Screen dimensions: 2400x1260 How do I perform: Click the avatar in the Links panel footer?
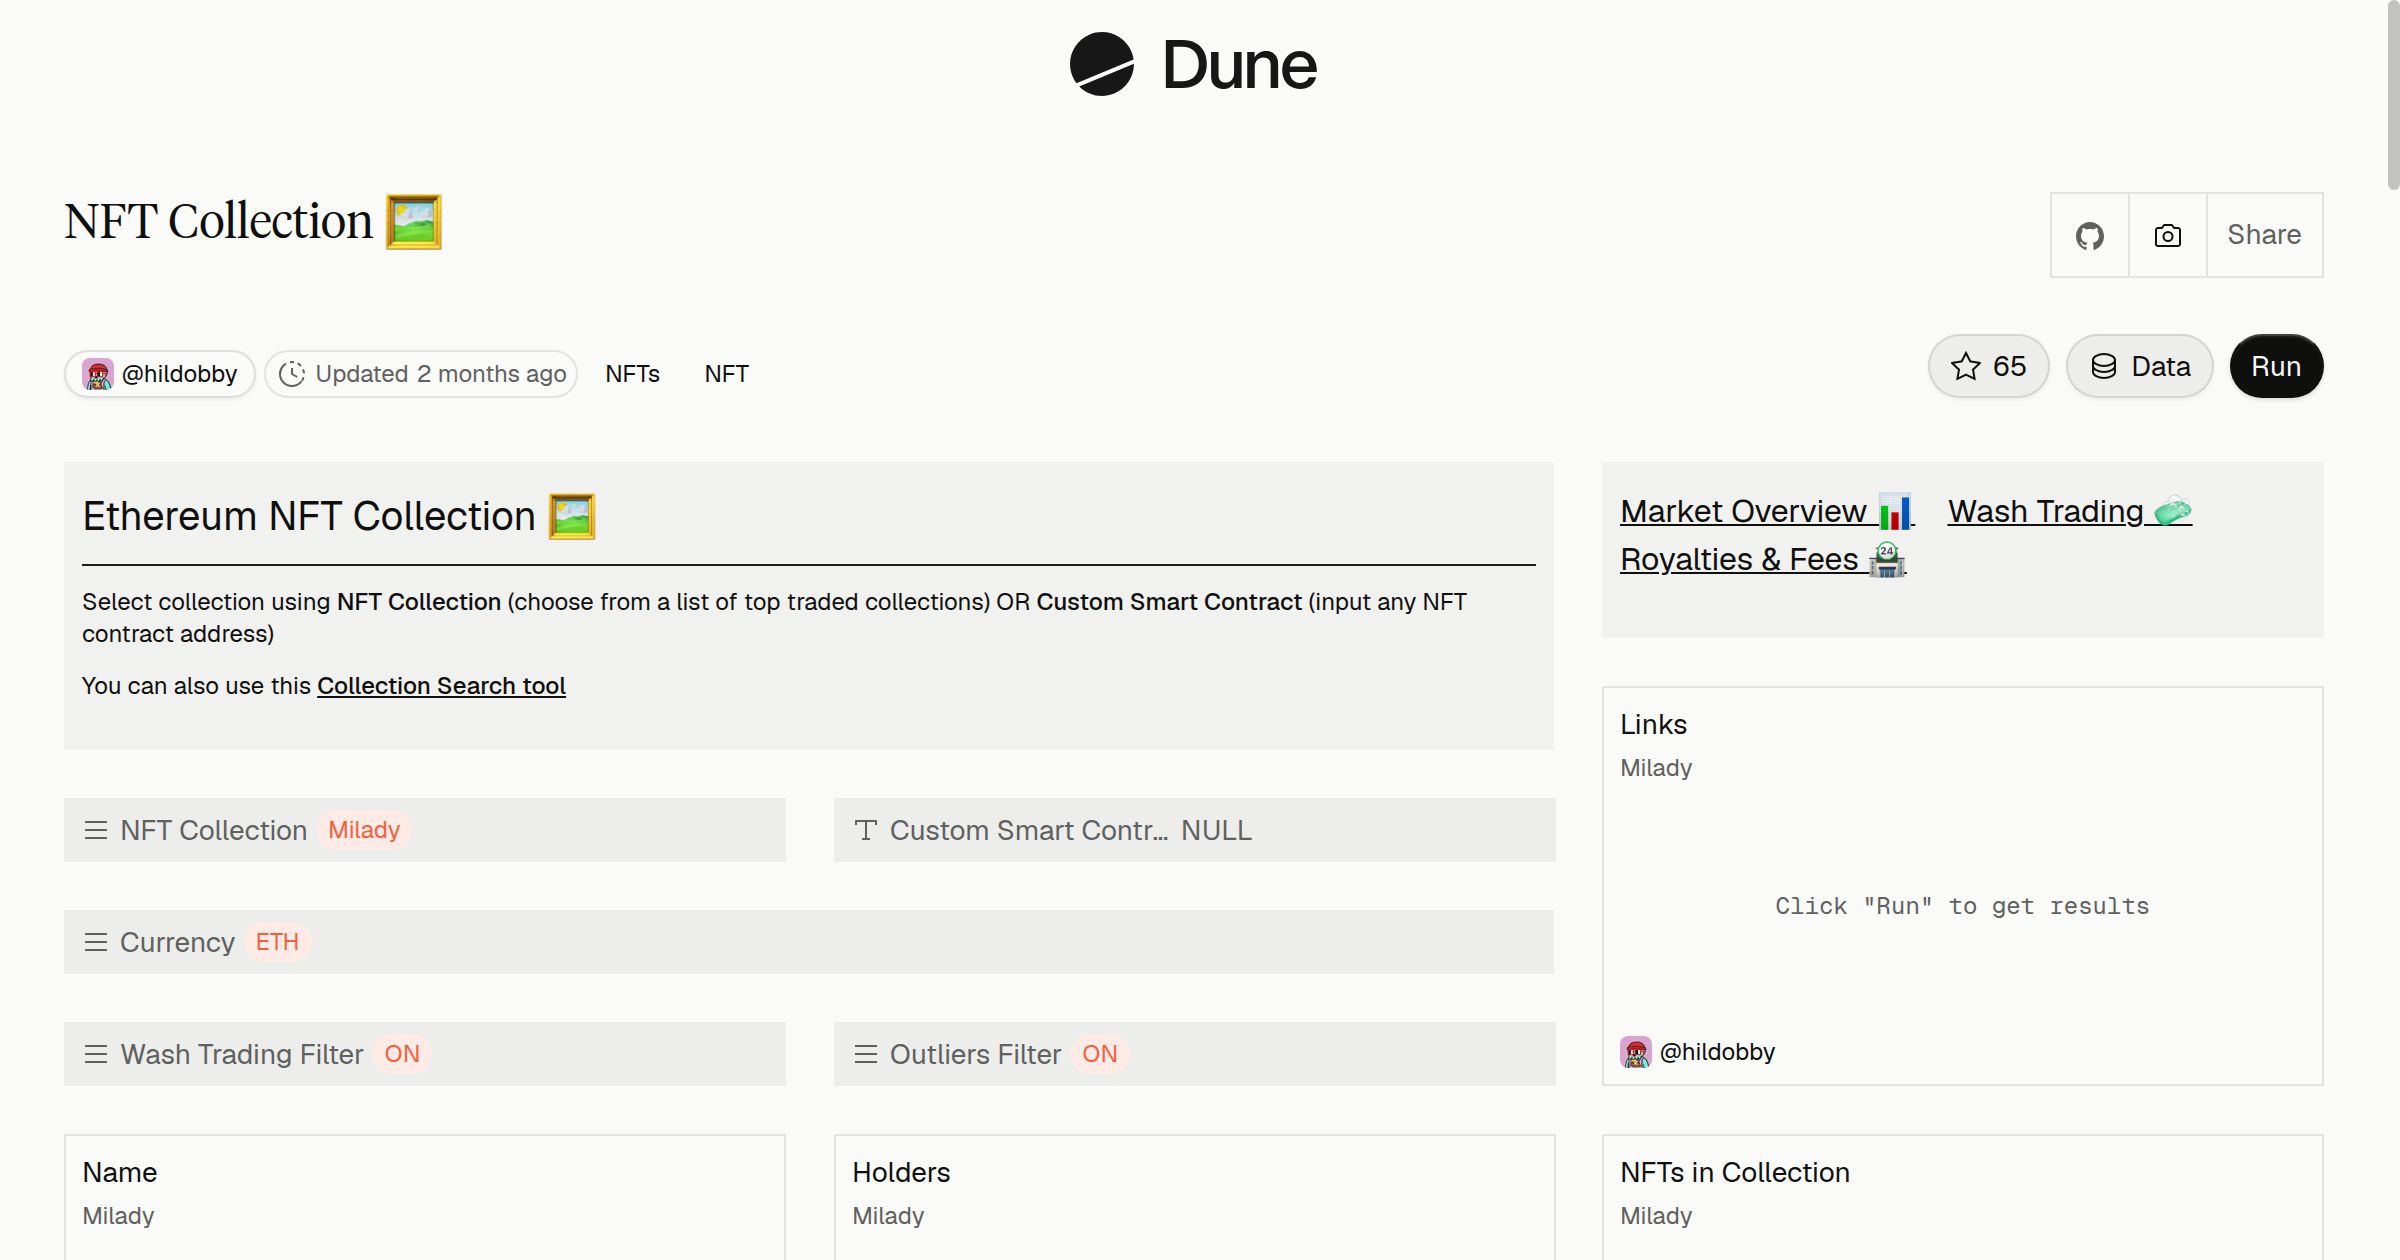tap(1636, 1052)
